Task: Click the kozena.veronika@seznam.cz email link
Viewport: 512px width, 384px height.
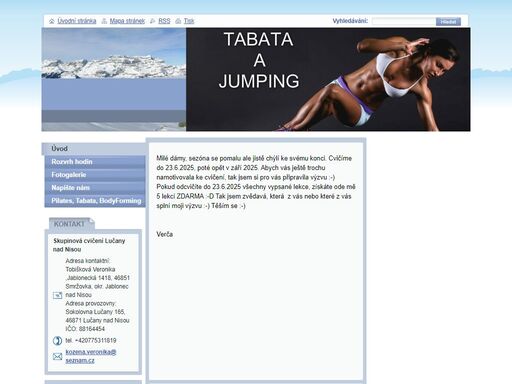Action: click(x=91, y=356)
